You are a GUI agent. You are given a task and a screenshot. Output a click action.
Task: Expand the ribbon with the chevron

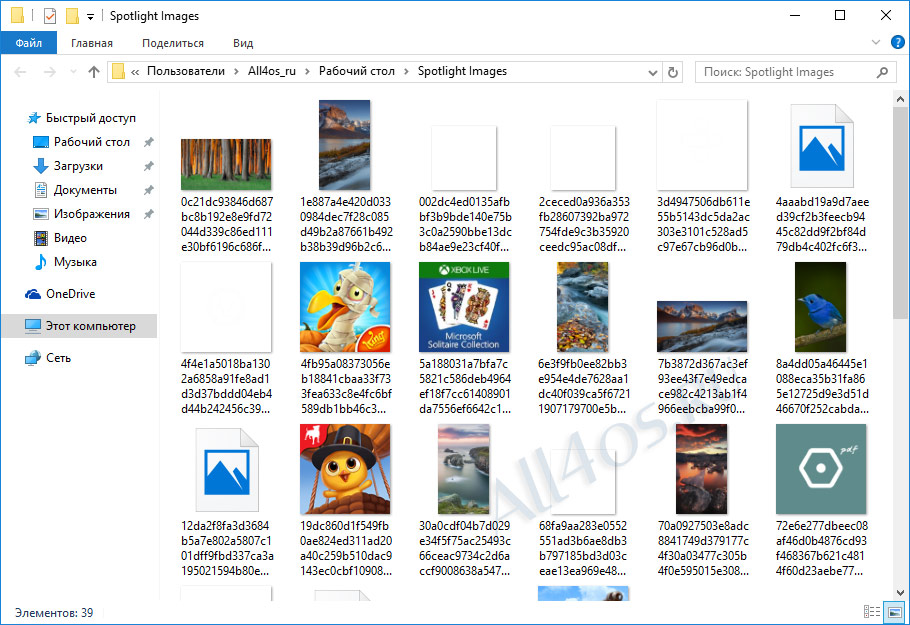876,42
